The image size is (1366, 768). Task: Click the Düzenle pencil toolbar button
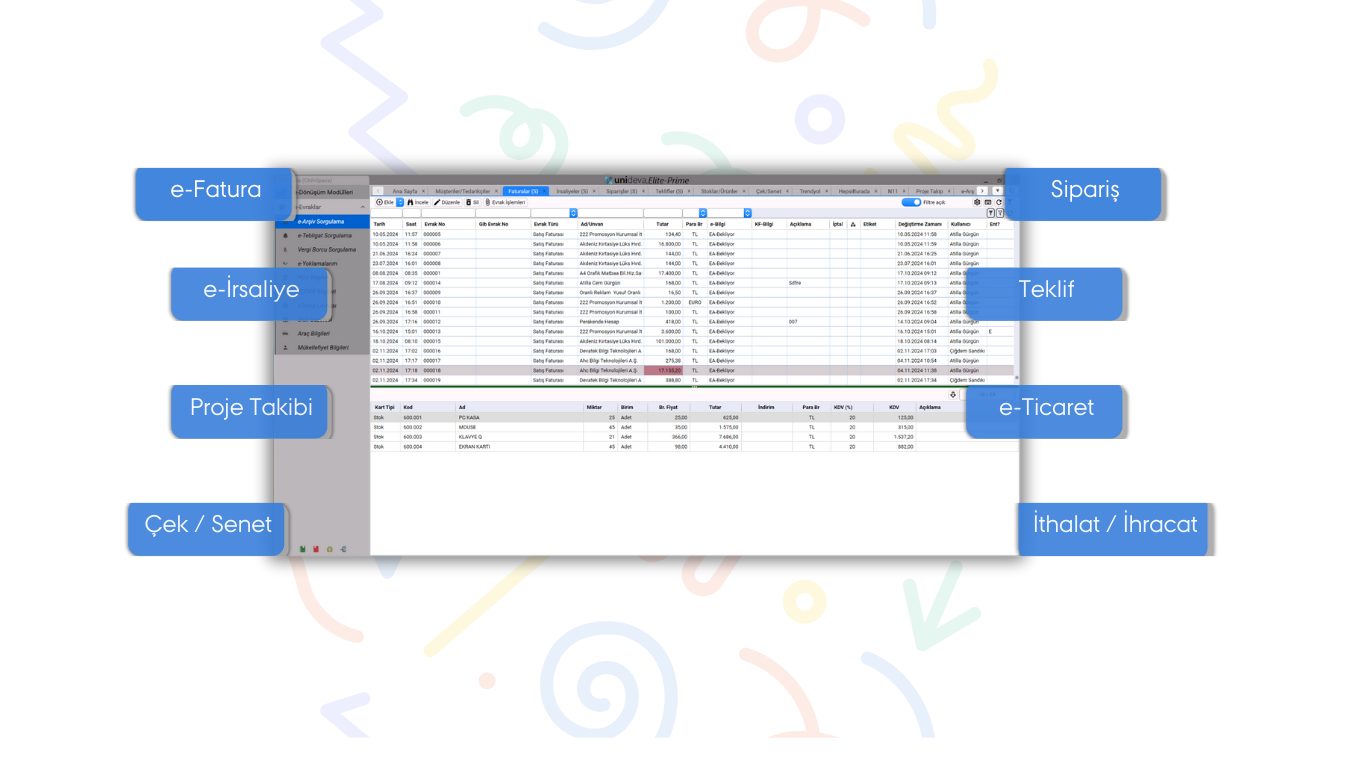[x=446, y=202]
